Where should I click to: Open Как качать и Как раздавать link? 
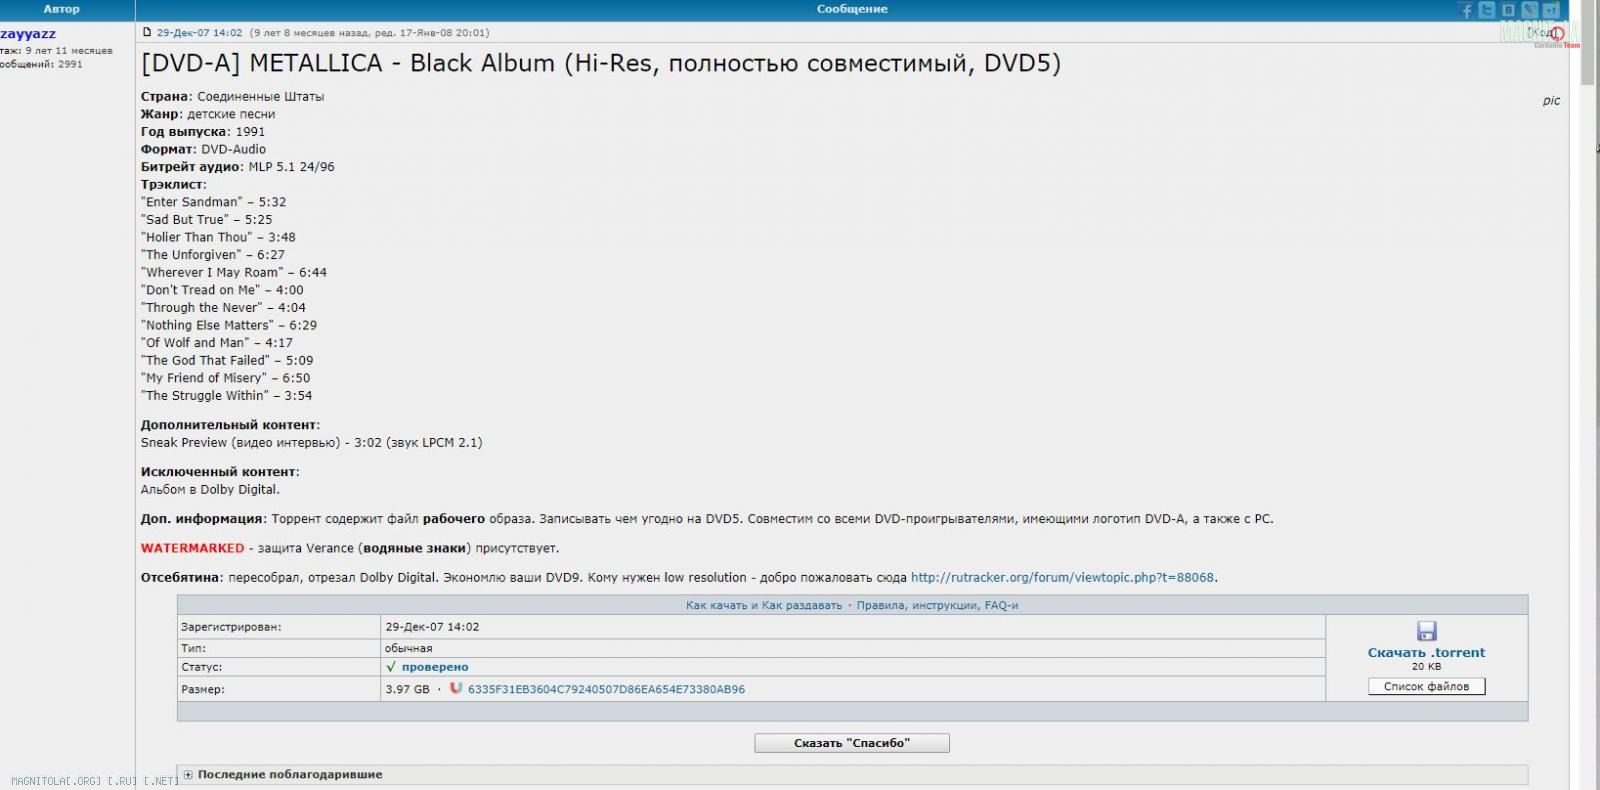click(x=764, y=605)
